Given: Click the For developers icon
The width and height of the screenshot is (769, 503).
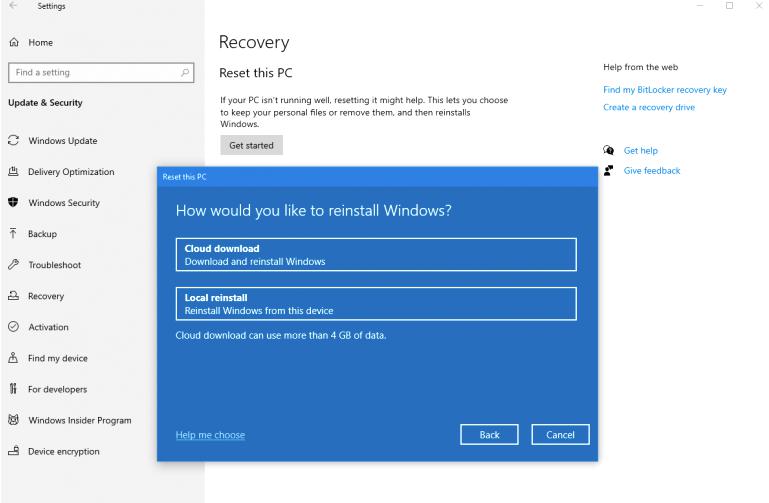Looking at the screenshot, I should point(13,389).
